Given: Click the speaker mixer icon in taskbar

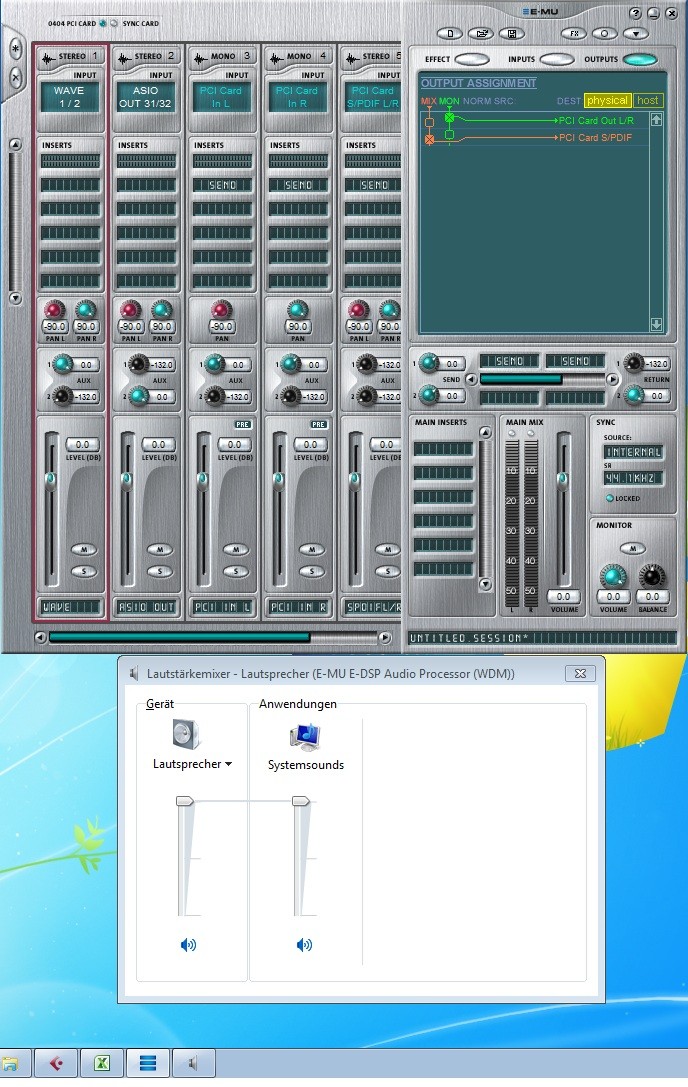Looking at the screenshot, I should click(x=194, y=1063).
